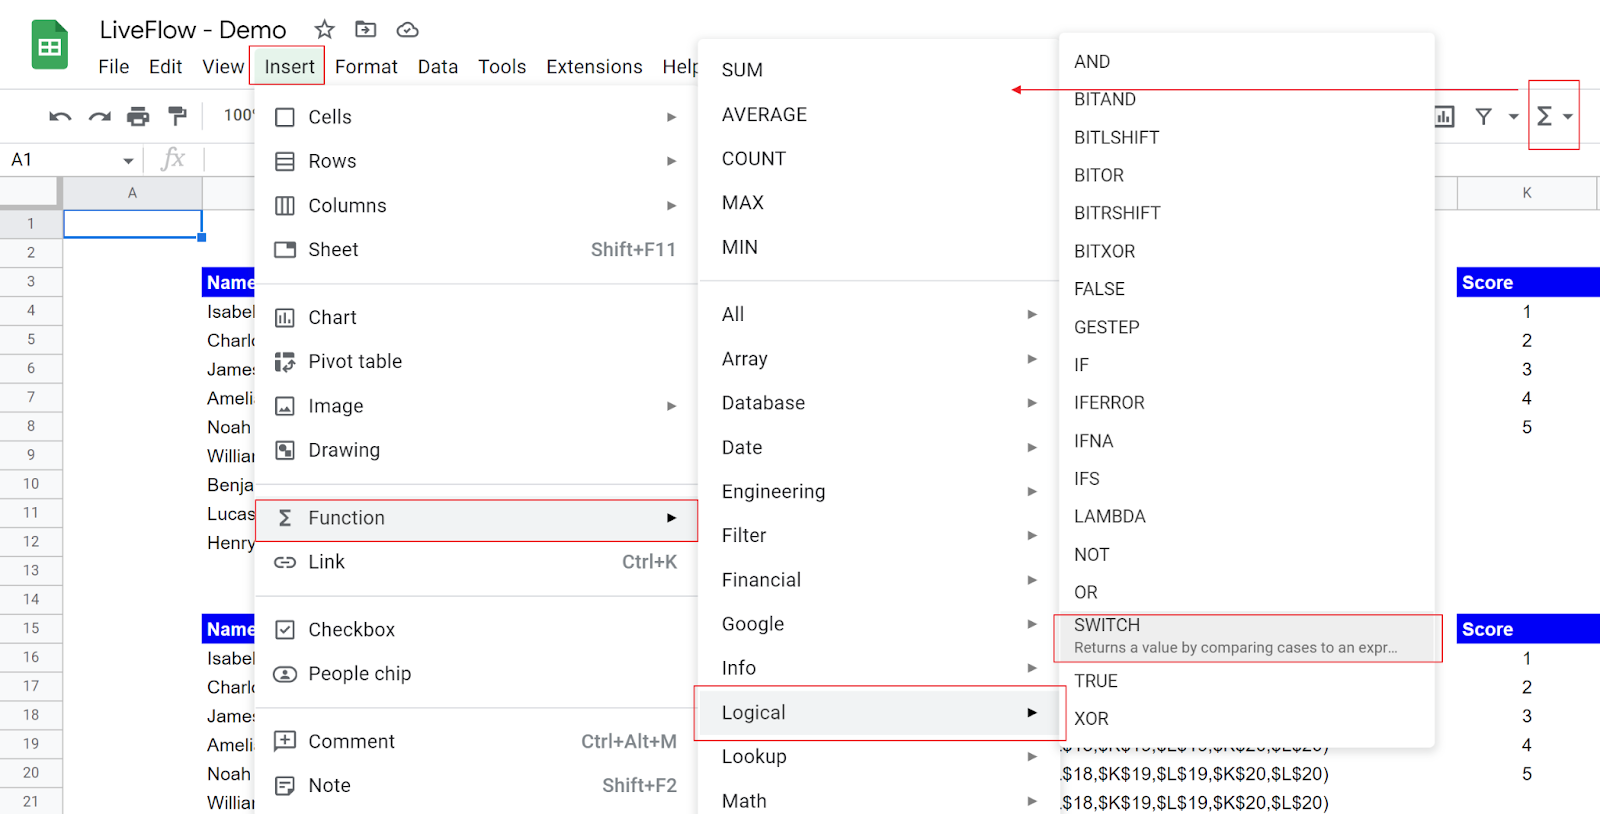Open the View menu
Viewport: 1600px width, 814px height.
coord(223,67)
